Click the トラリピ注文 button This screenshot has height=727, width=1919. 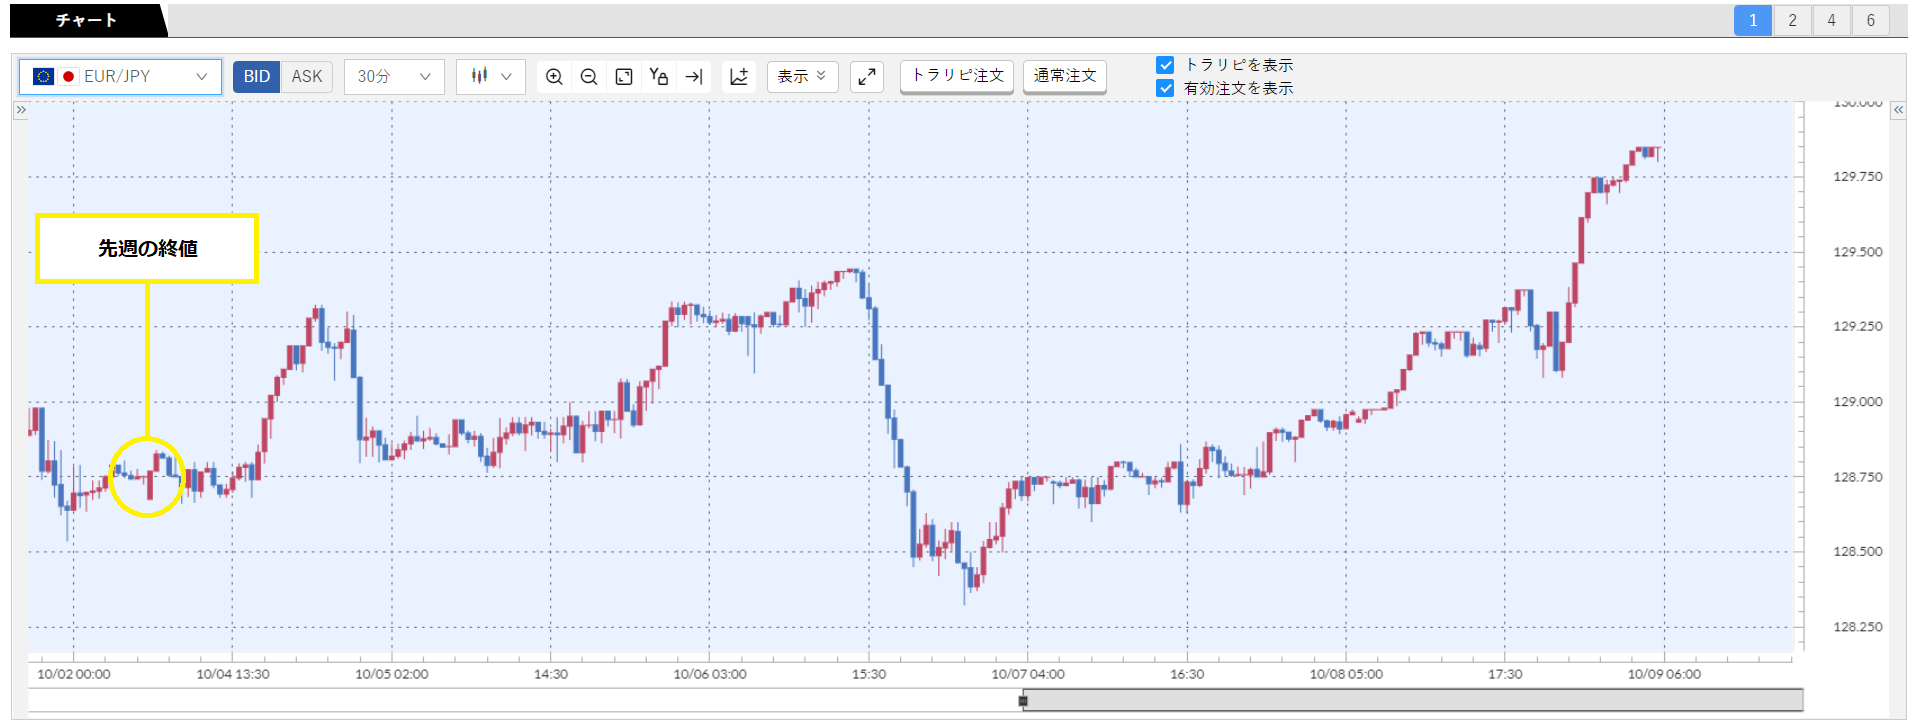(957, 76)
